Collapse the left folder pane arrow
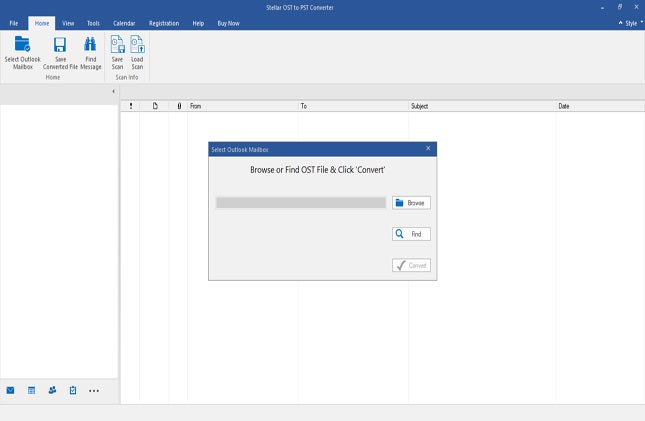The width and height of the screenshot is (645, 421). [x=113, y=91]
